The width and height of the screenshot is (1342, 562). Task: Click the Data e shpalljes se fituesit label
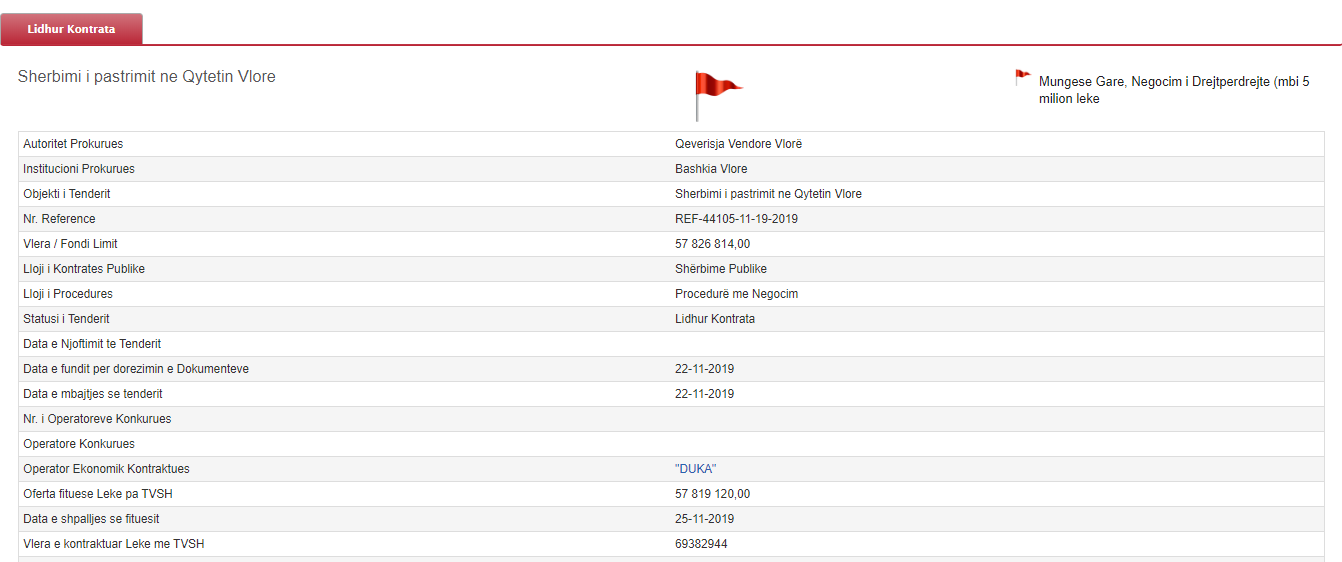(91, 519)
